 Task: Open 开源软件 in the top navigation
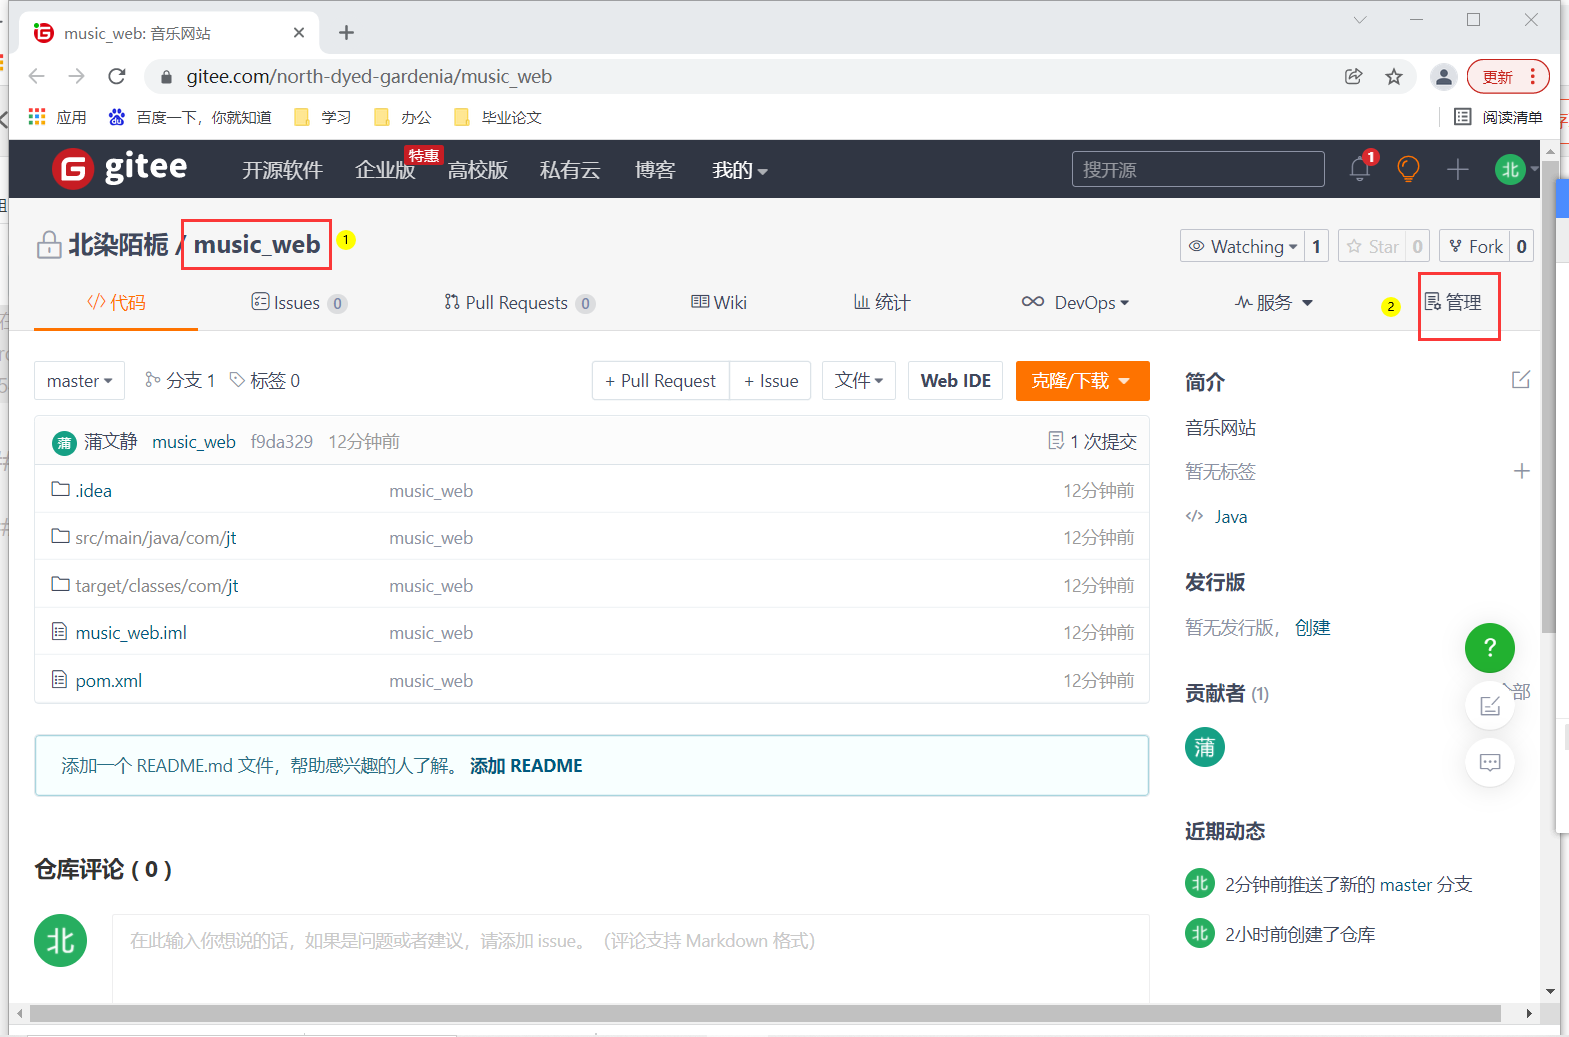282,170
